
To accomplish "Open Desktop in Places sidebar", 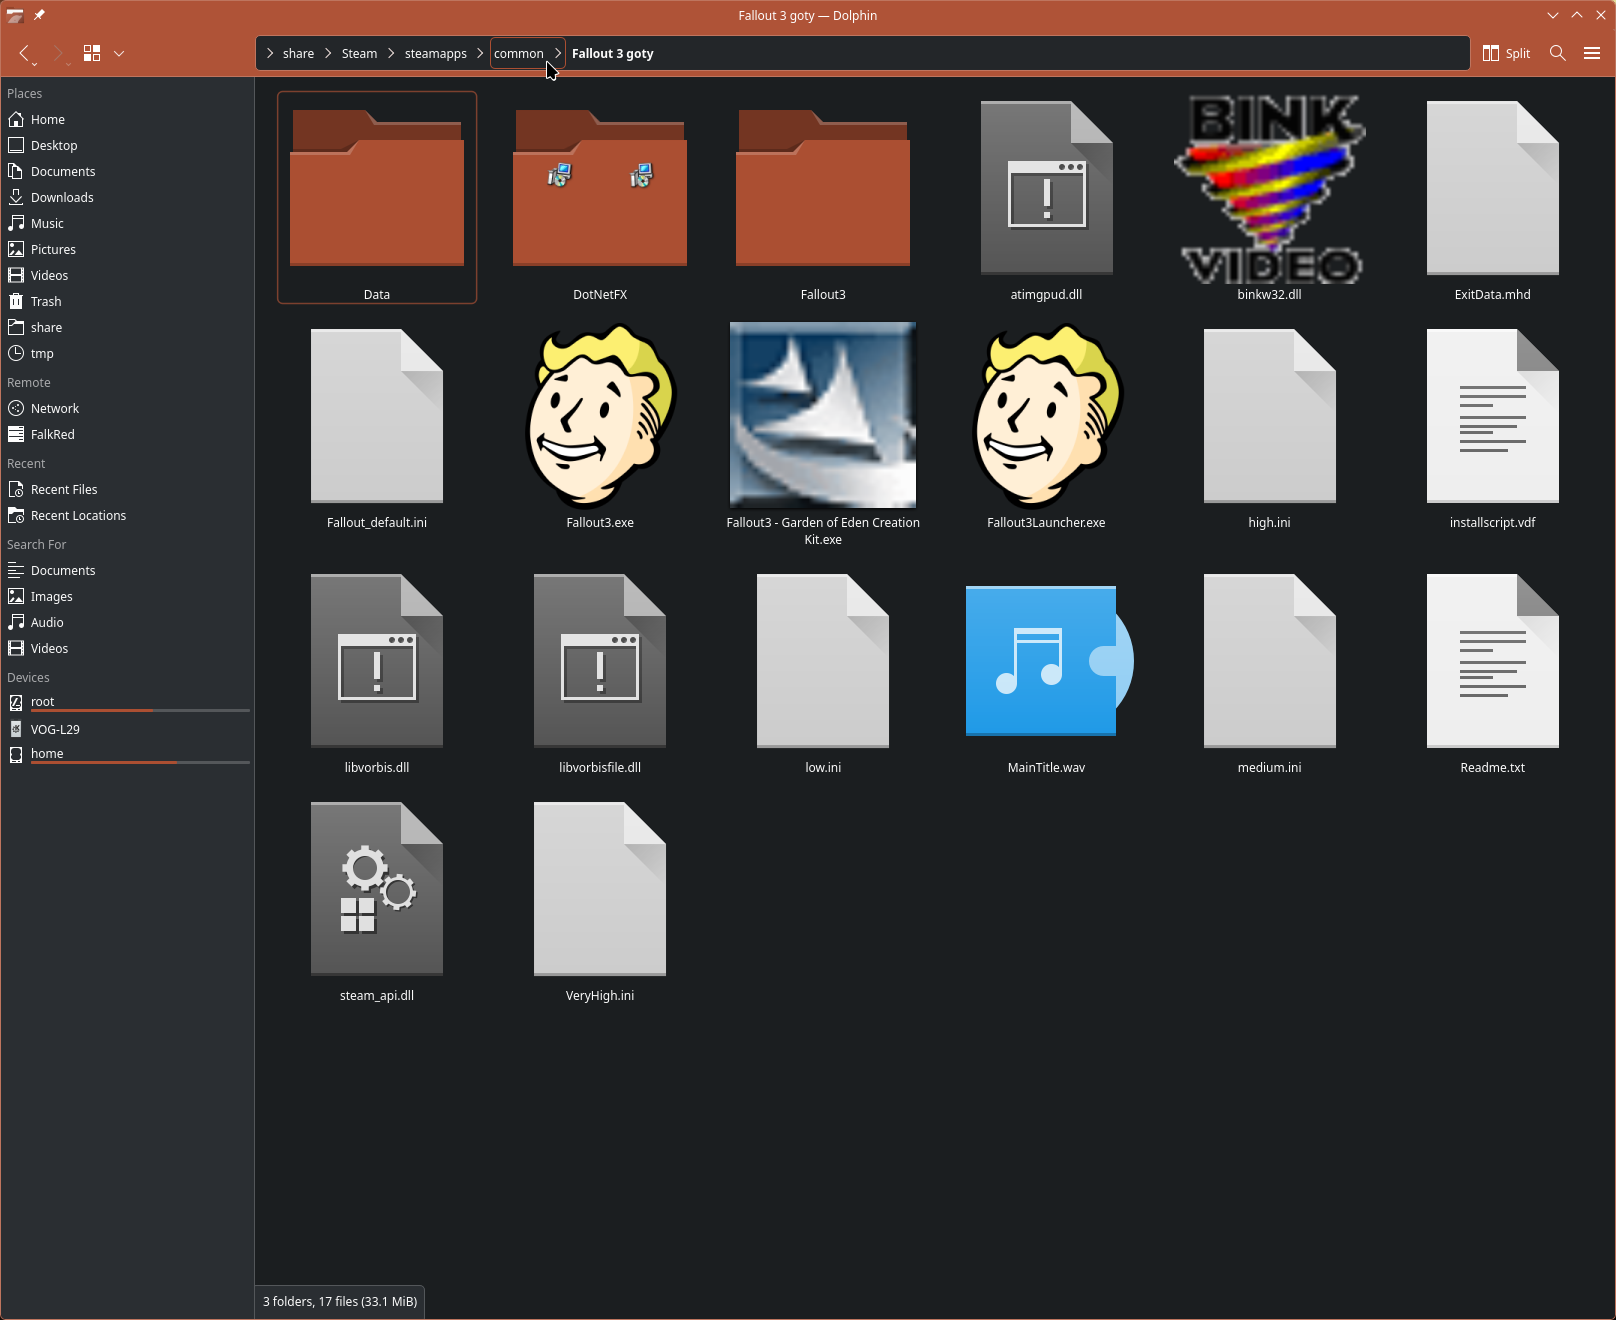I will point(127,145).
